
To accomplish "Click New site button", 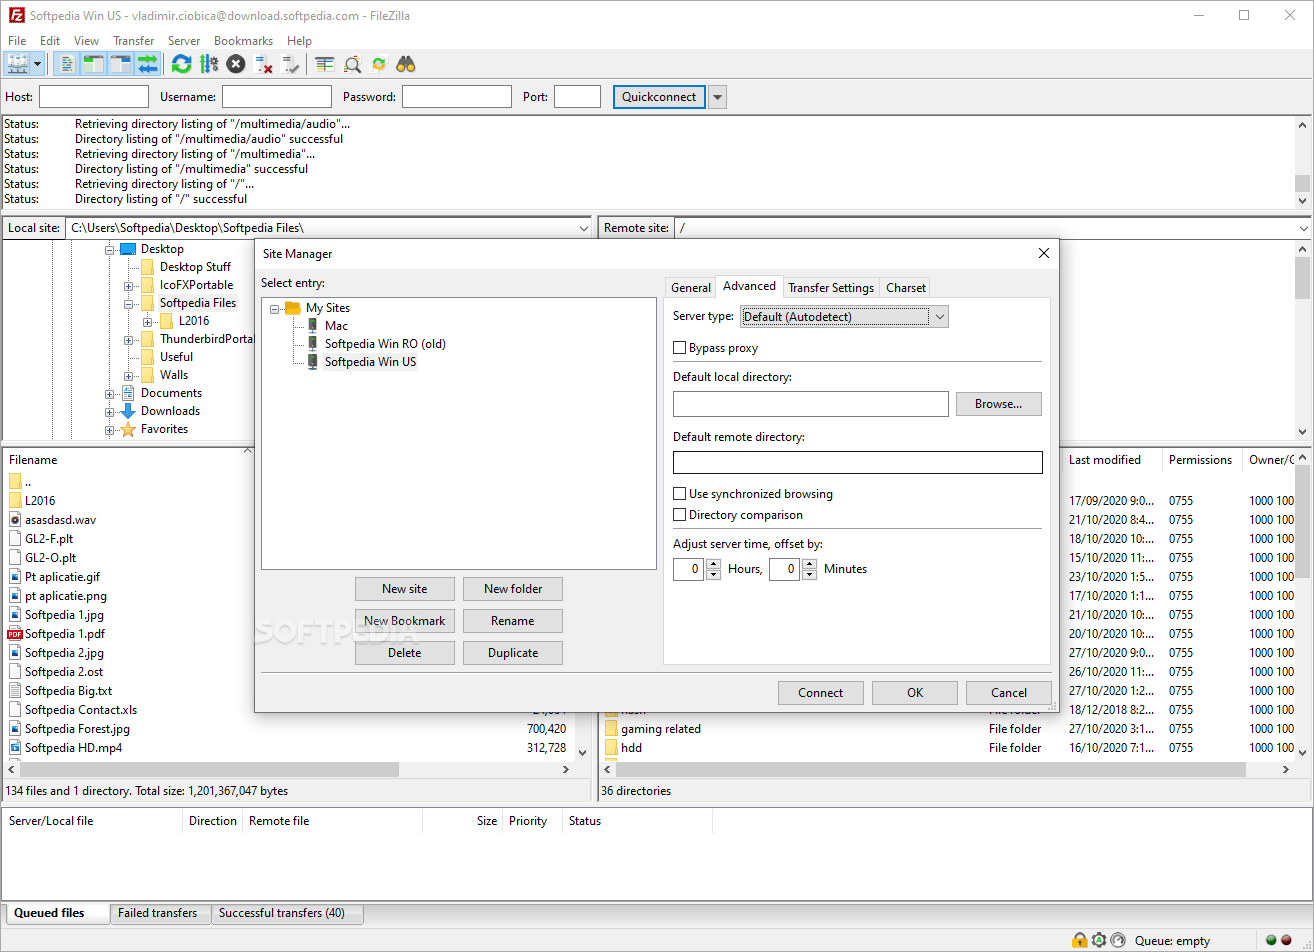I will 405,589.
